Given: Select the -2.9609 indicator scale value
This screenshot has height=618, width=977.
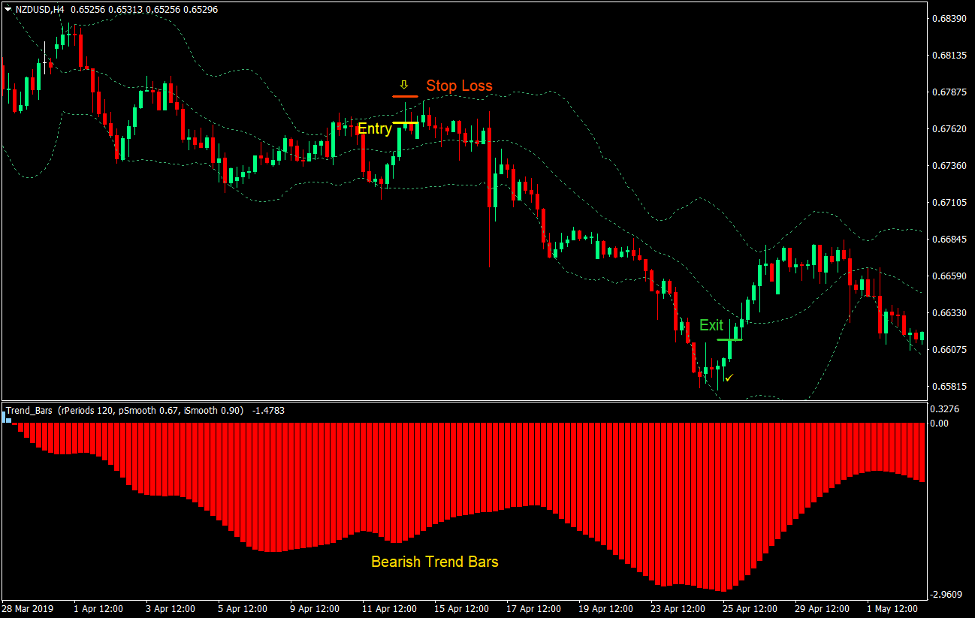Looking at the screenshot, I should 945,594.
